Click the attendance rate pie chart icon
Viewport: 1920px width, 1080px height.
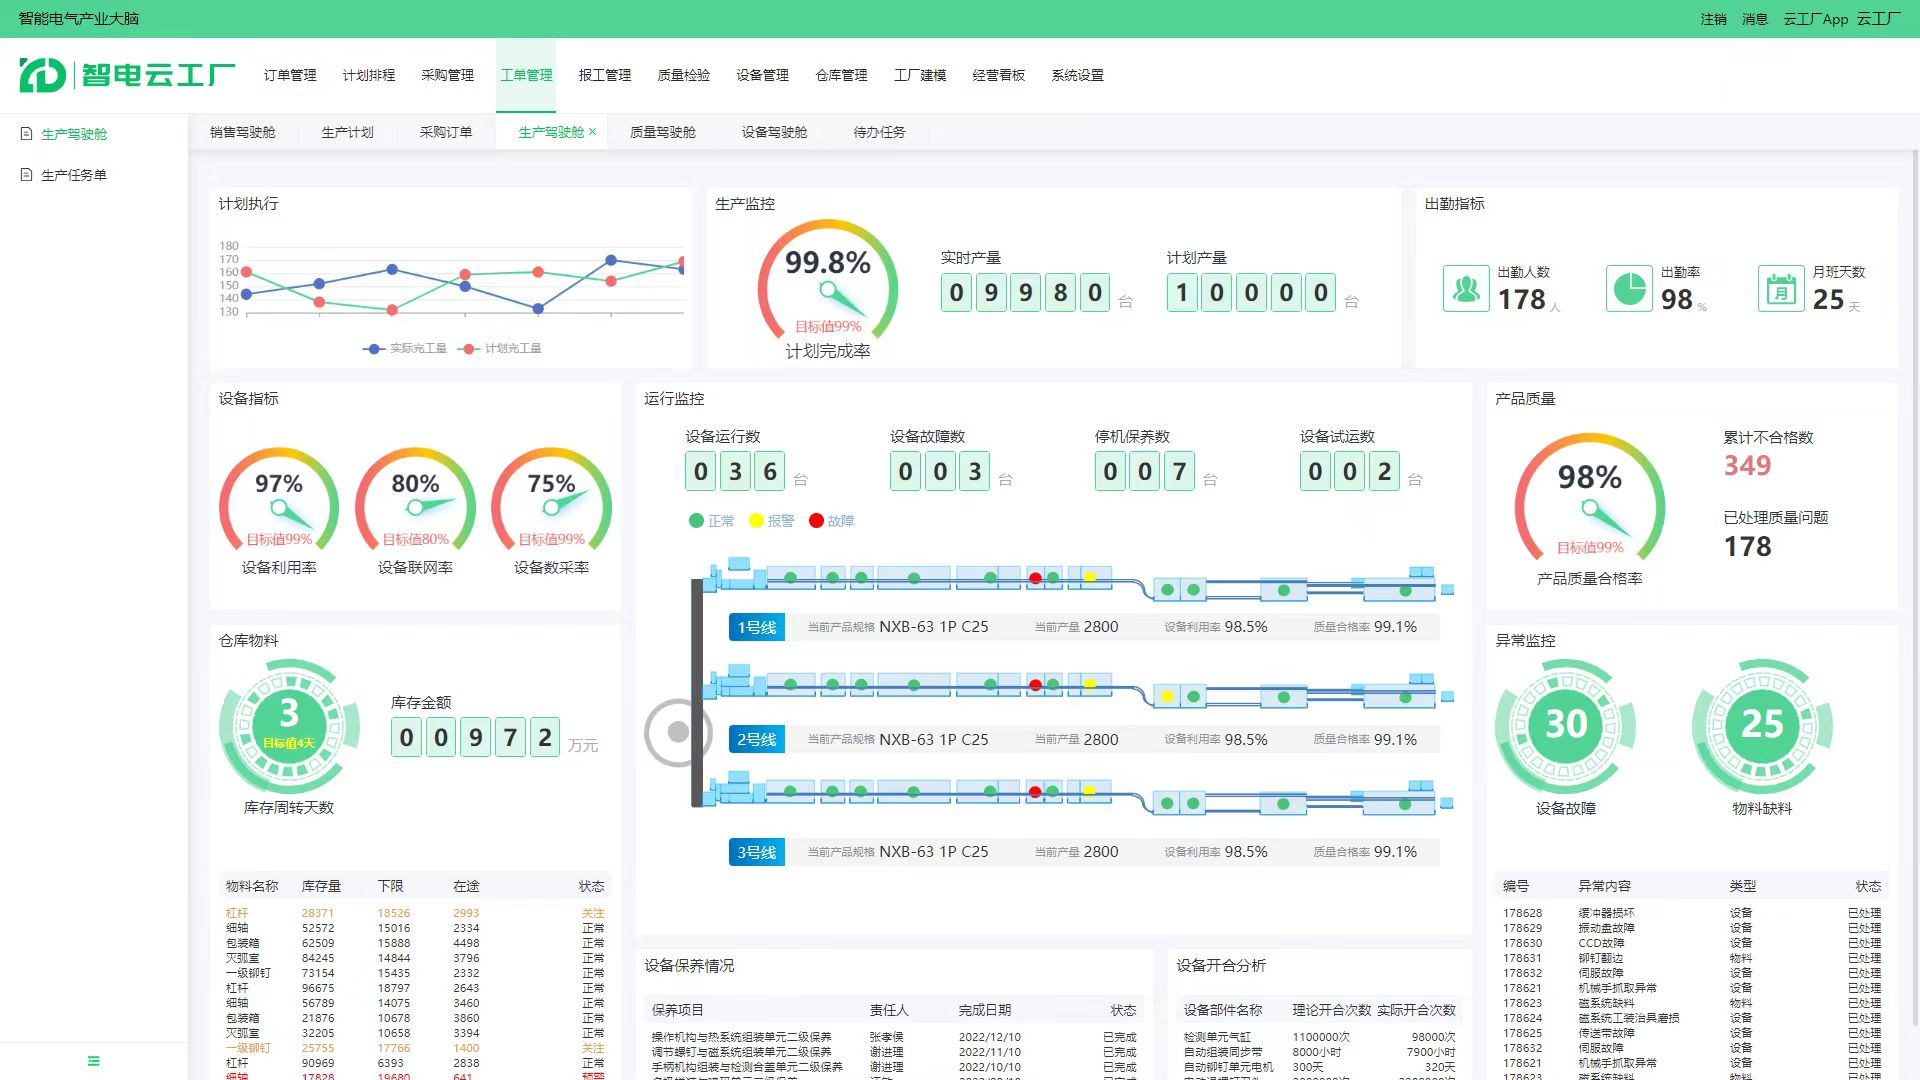(1629, 289)
